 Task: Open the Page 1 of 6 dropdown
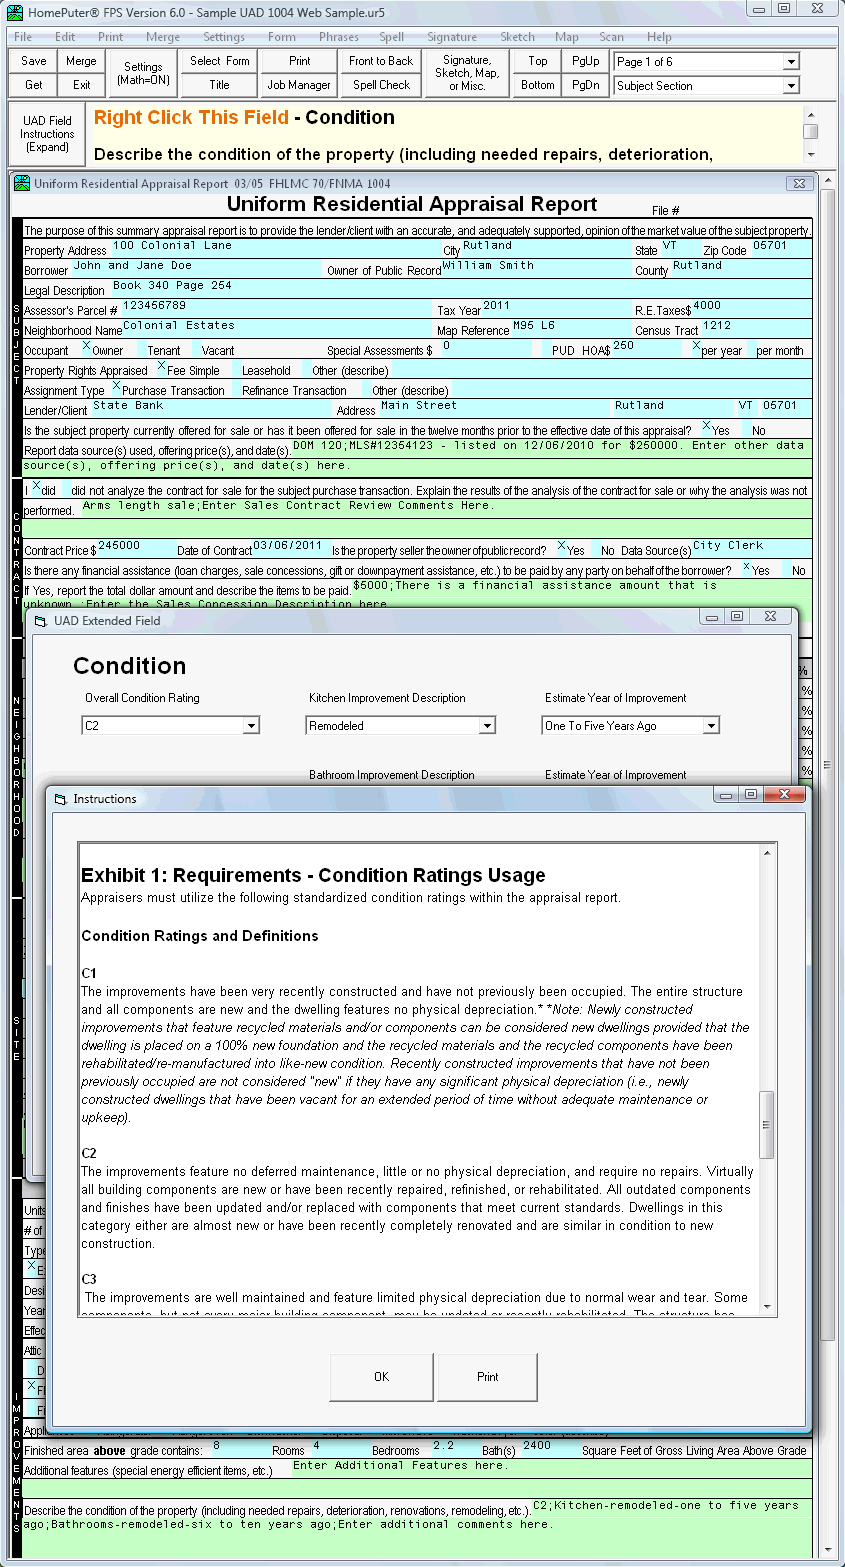(x=791, y=62)
